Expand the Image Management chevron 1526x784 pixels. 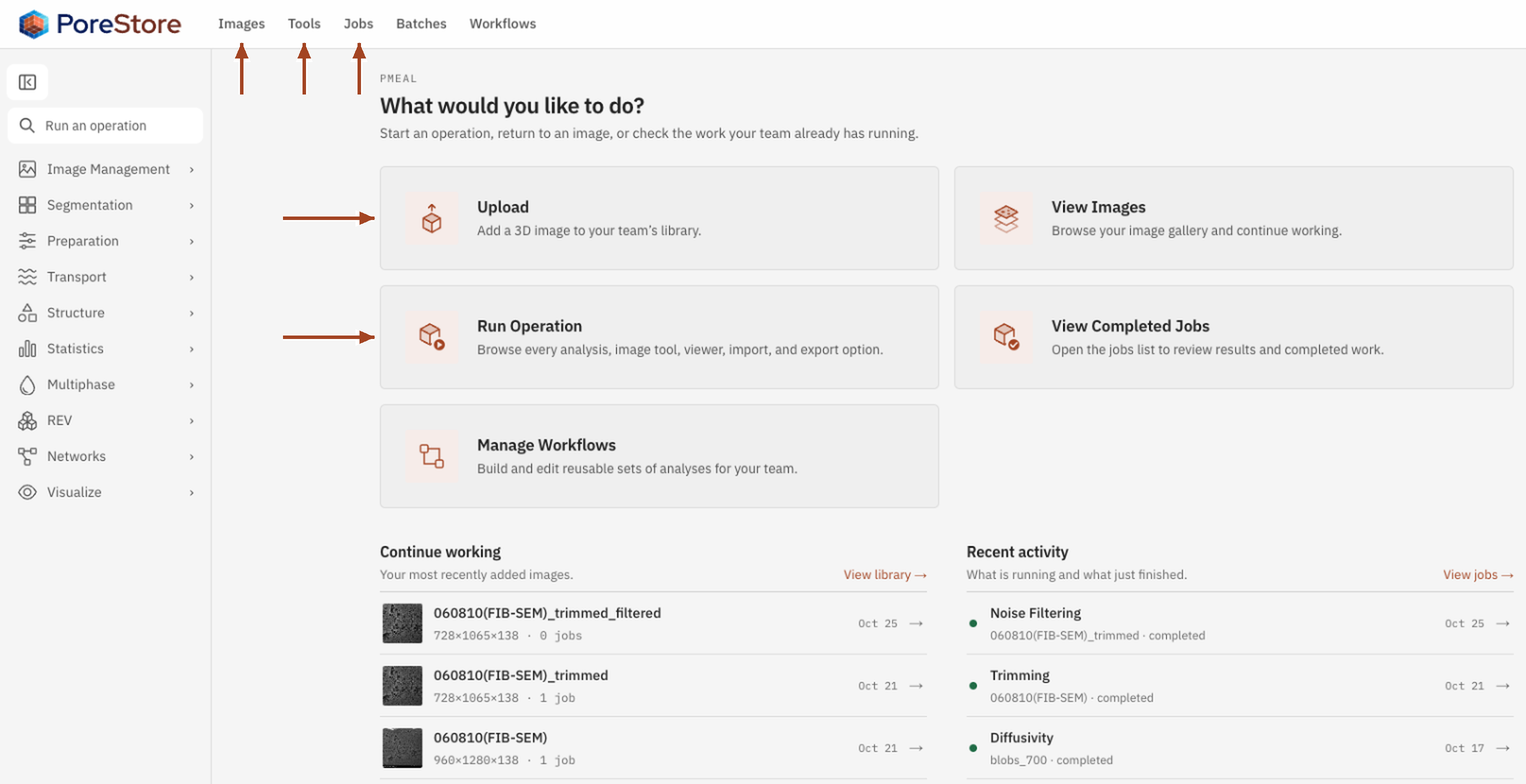(191, 170)
